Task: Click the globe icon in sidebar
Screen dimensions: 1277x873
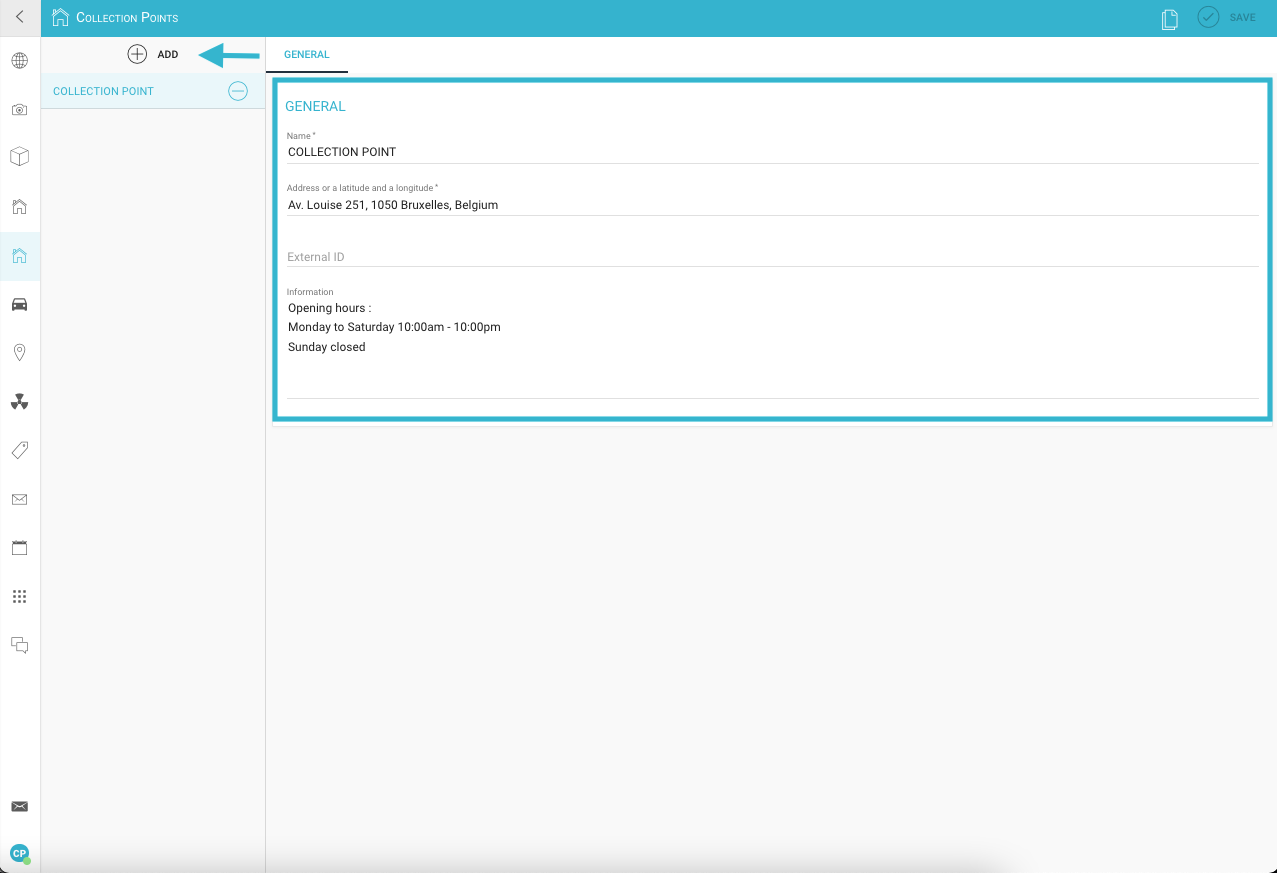Action: tap(19, 61)
